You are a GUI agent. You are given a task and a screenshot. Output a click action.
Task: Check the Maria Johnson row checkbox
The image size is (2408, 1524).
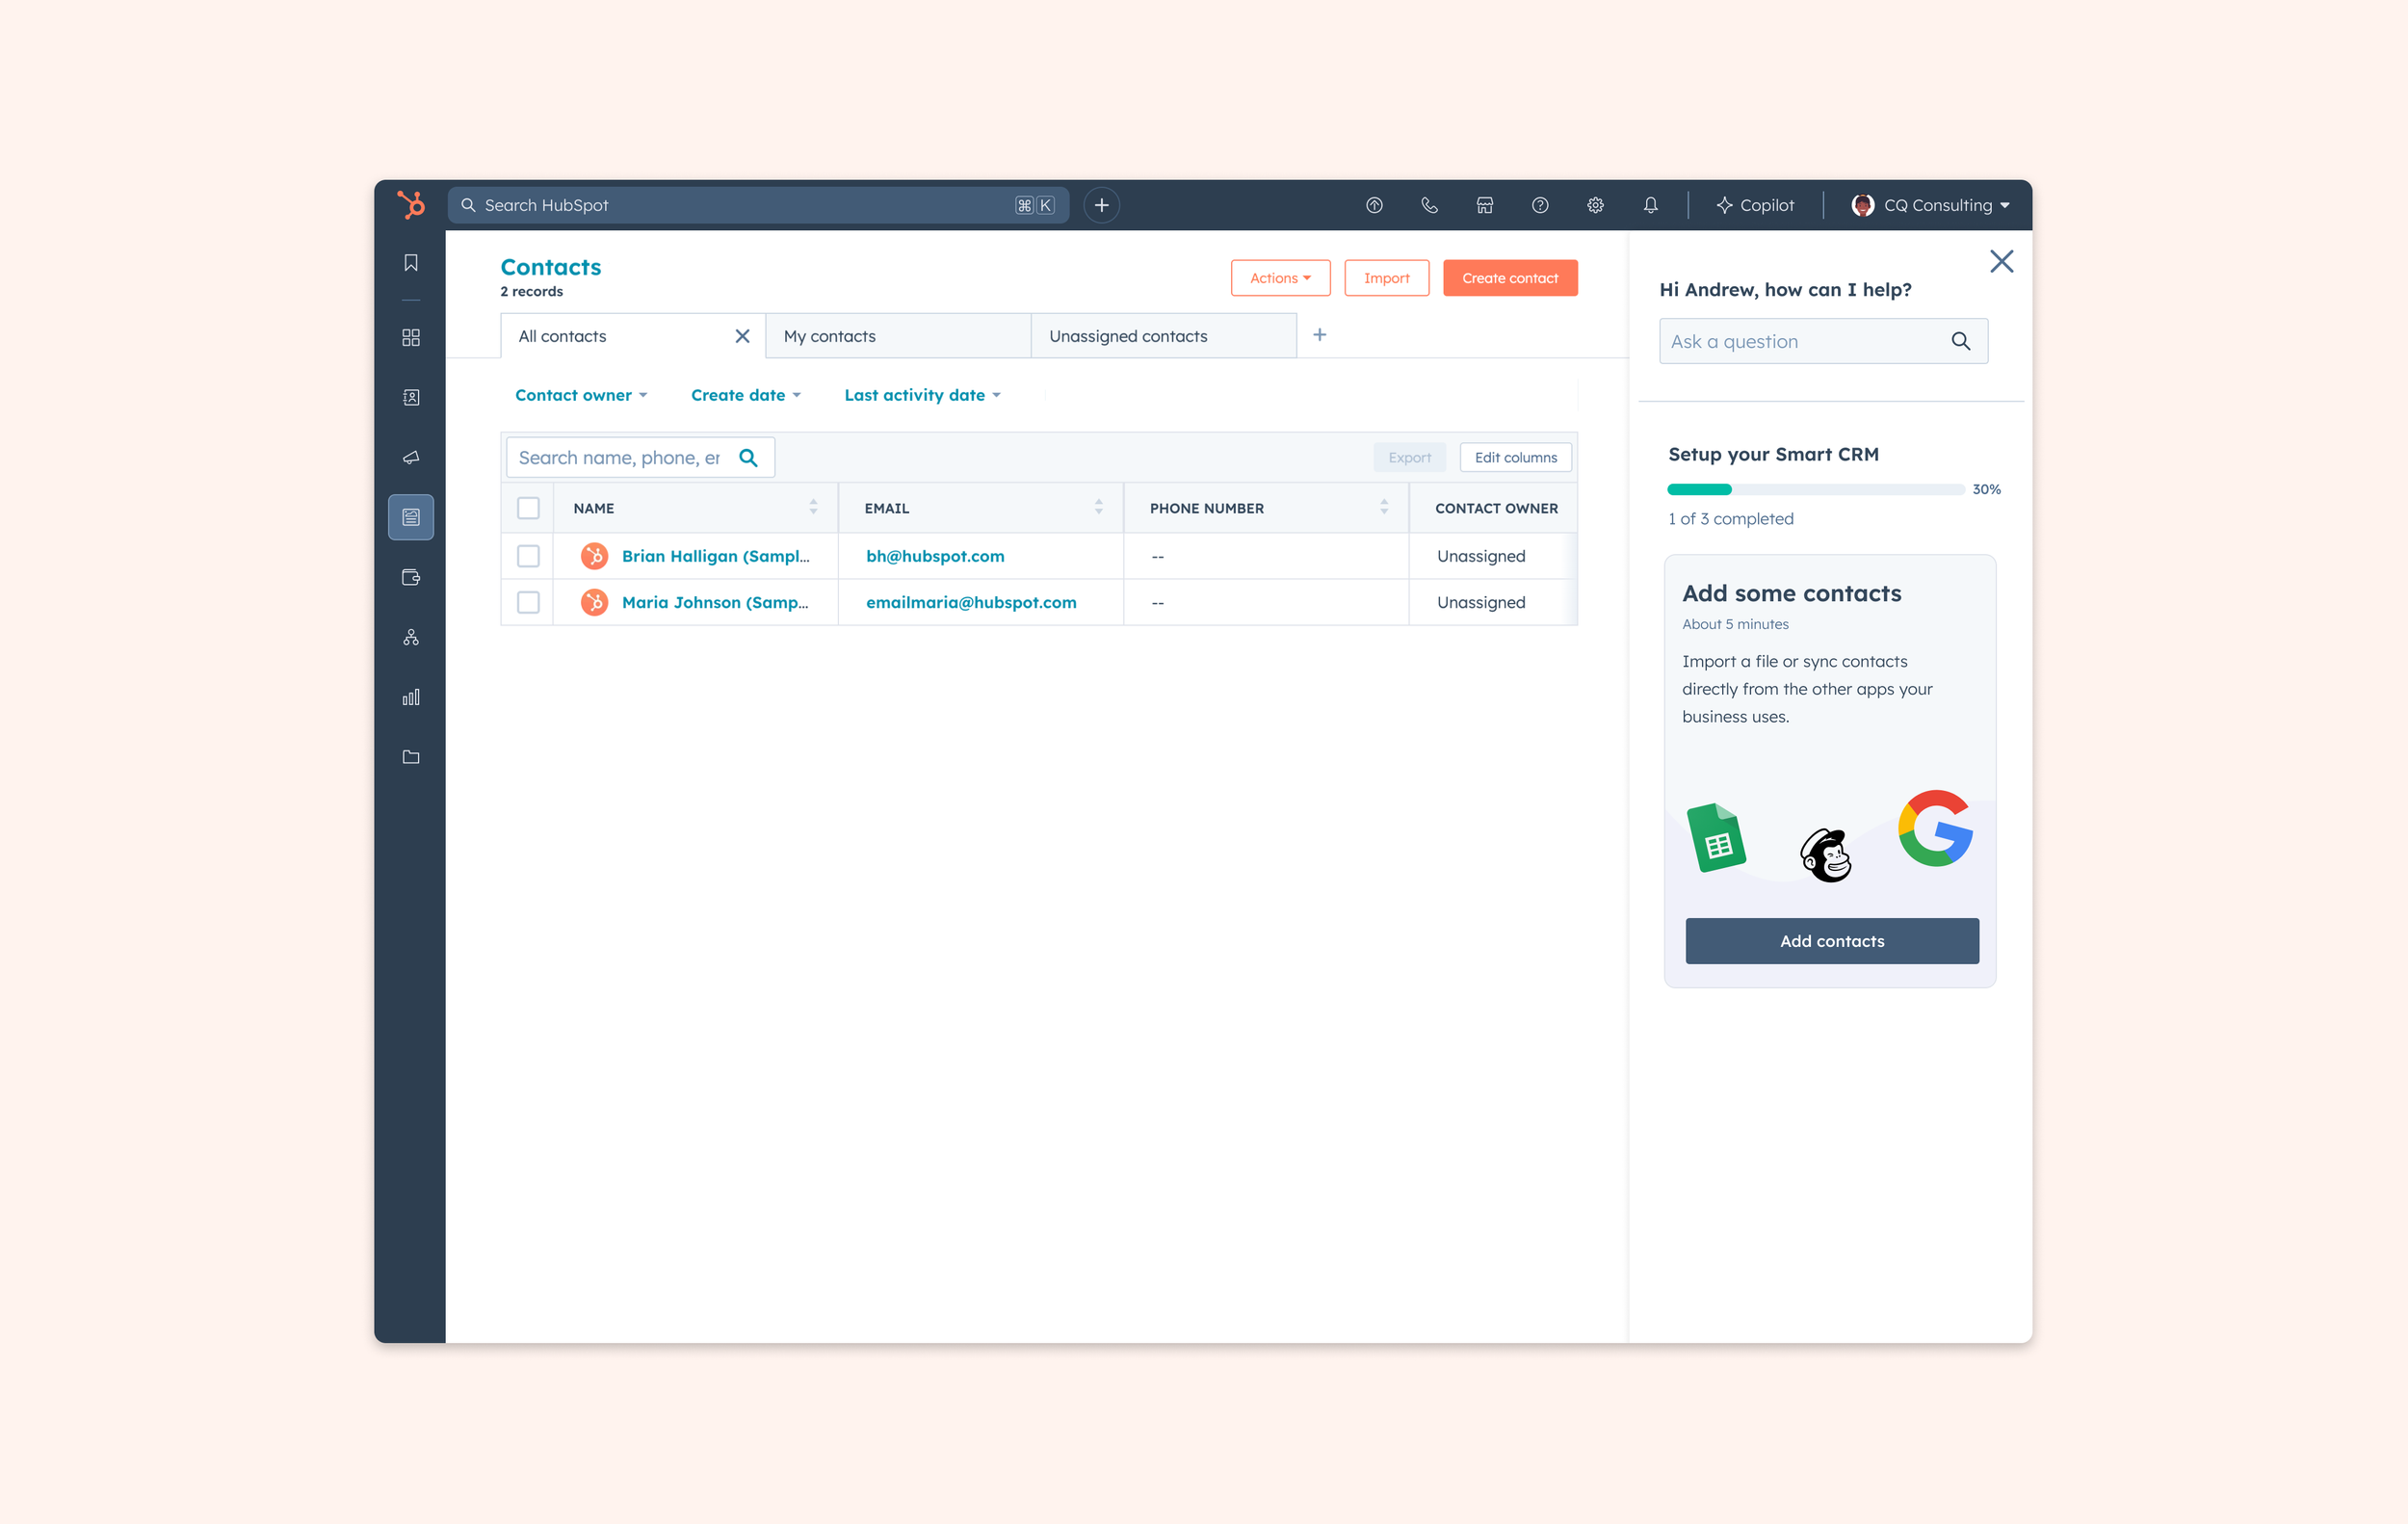528,602
